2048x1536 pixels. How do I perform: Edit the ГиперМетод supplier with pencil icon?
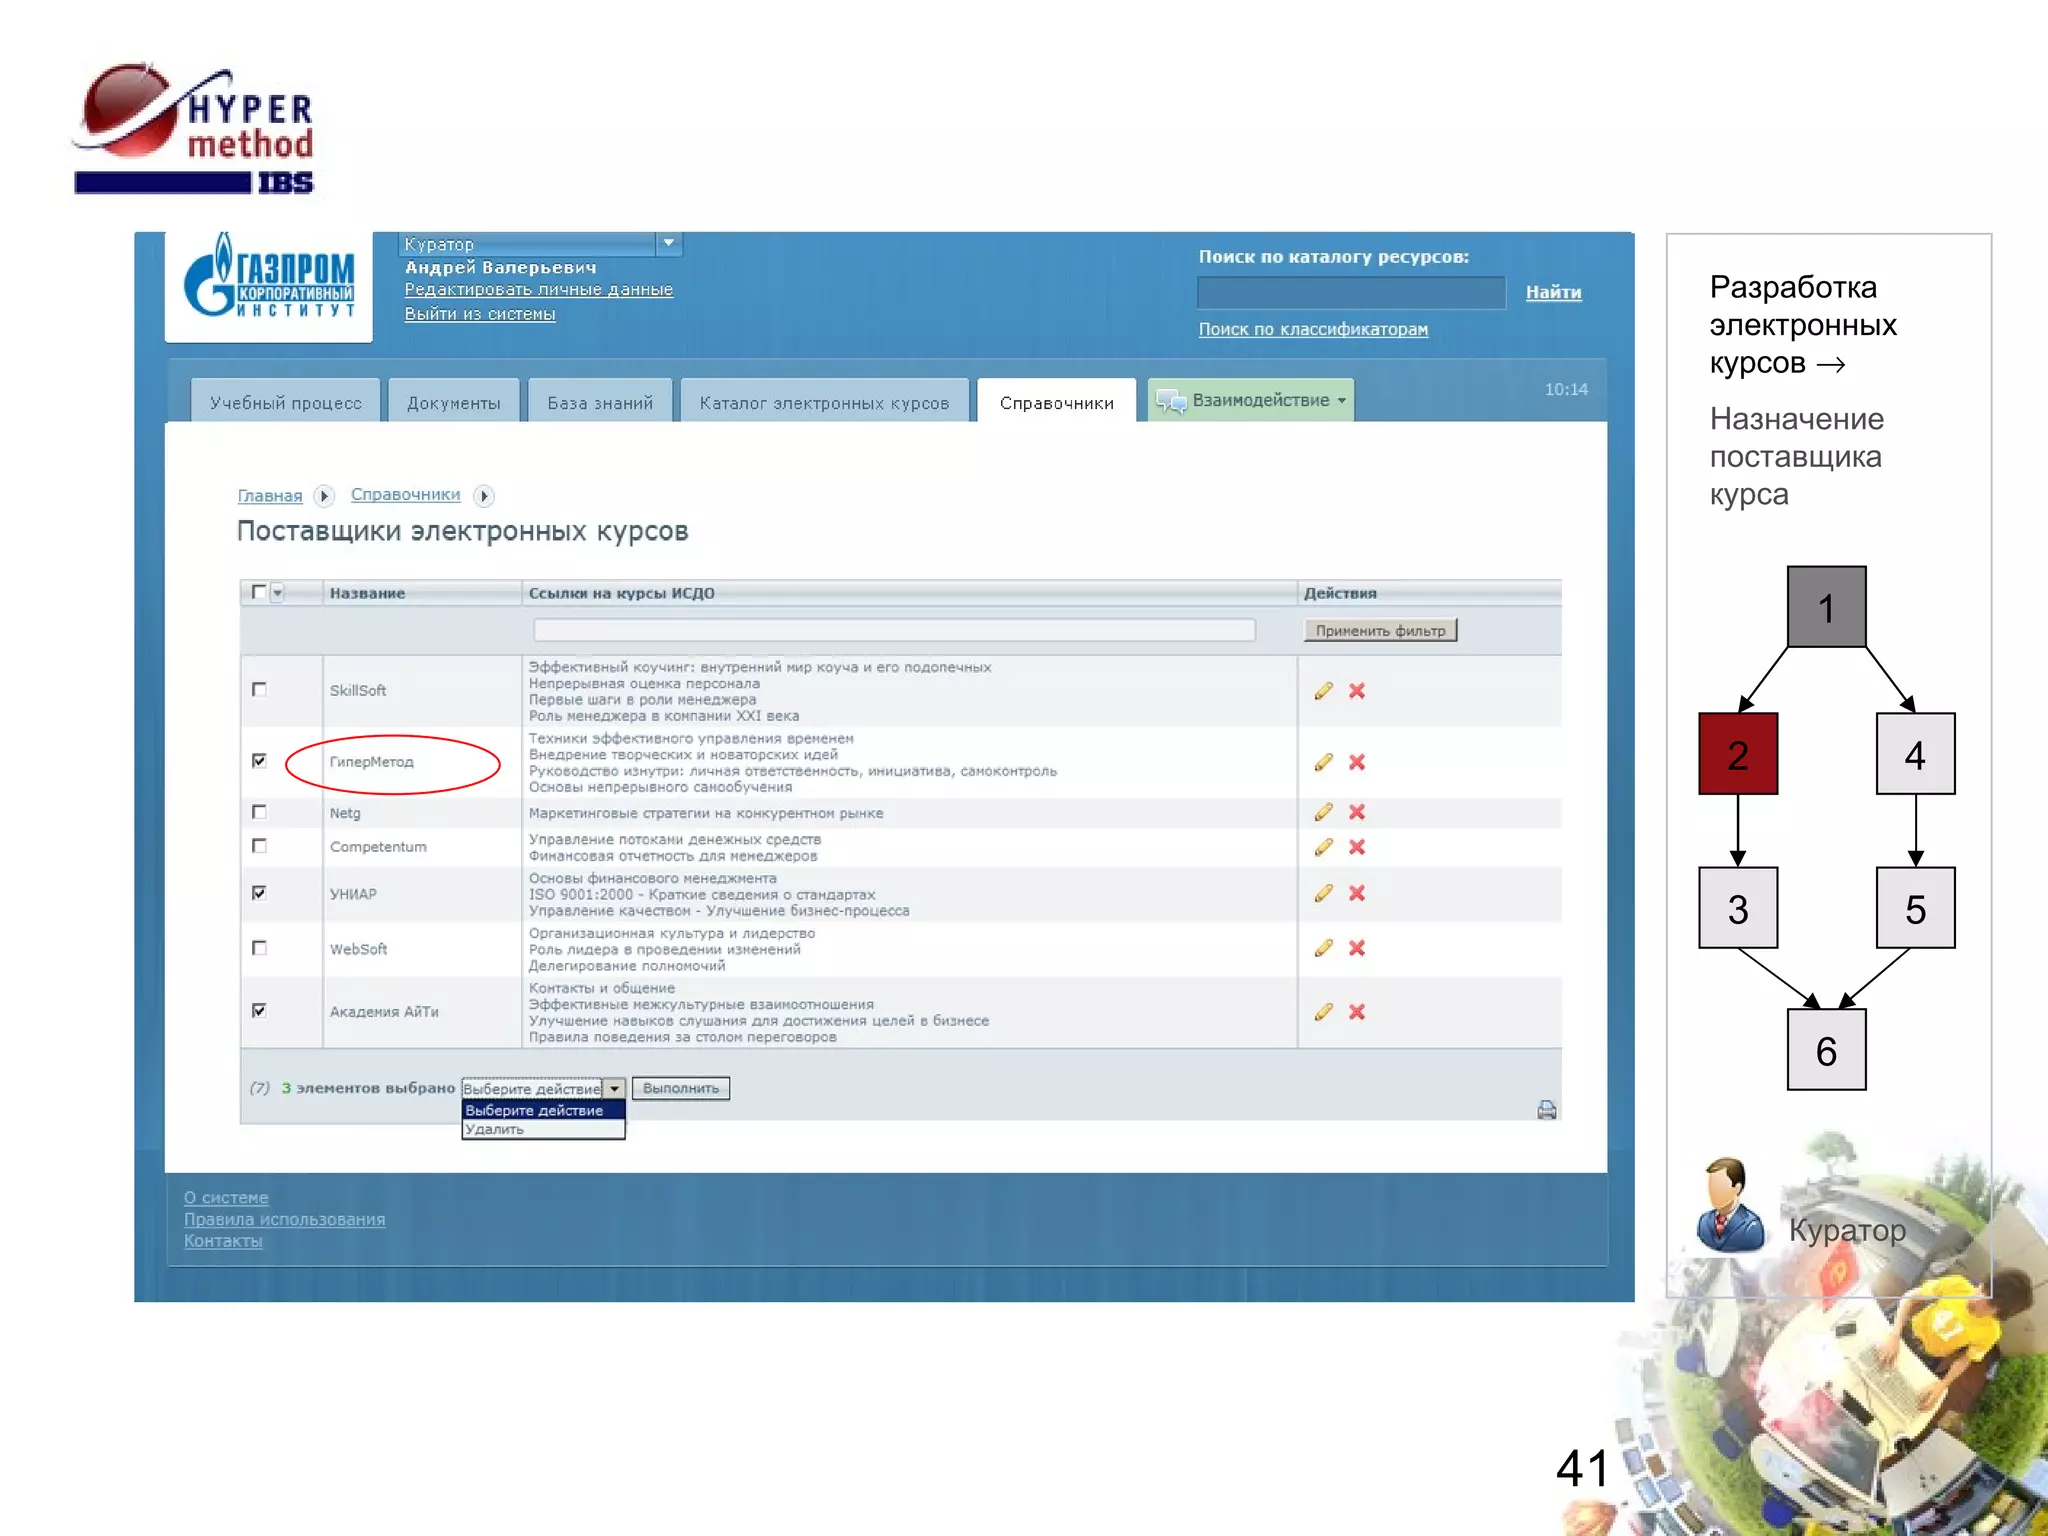click(x=1323, y=762)
